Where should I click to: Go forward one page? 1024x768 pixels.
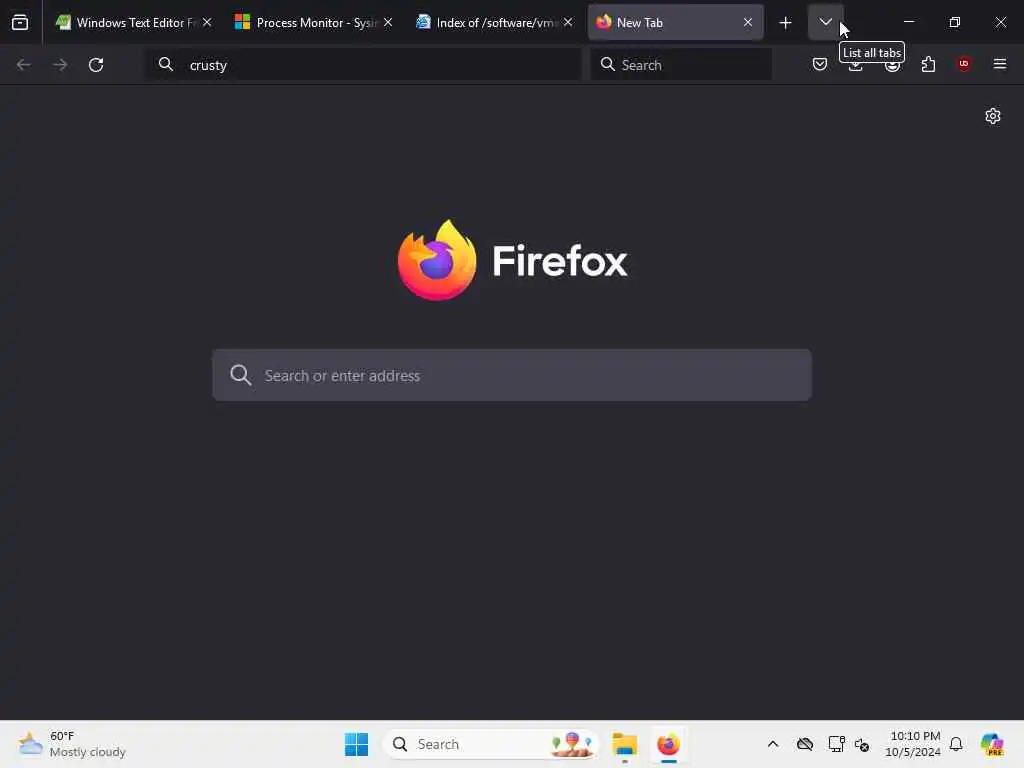click(x=60, y=65)
